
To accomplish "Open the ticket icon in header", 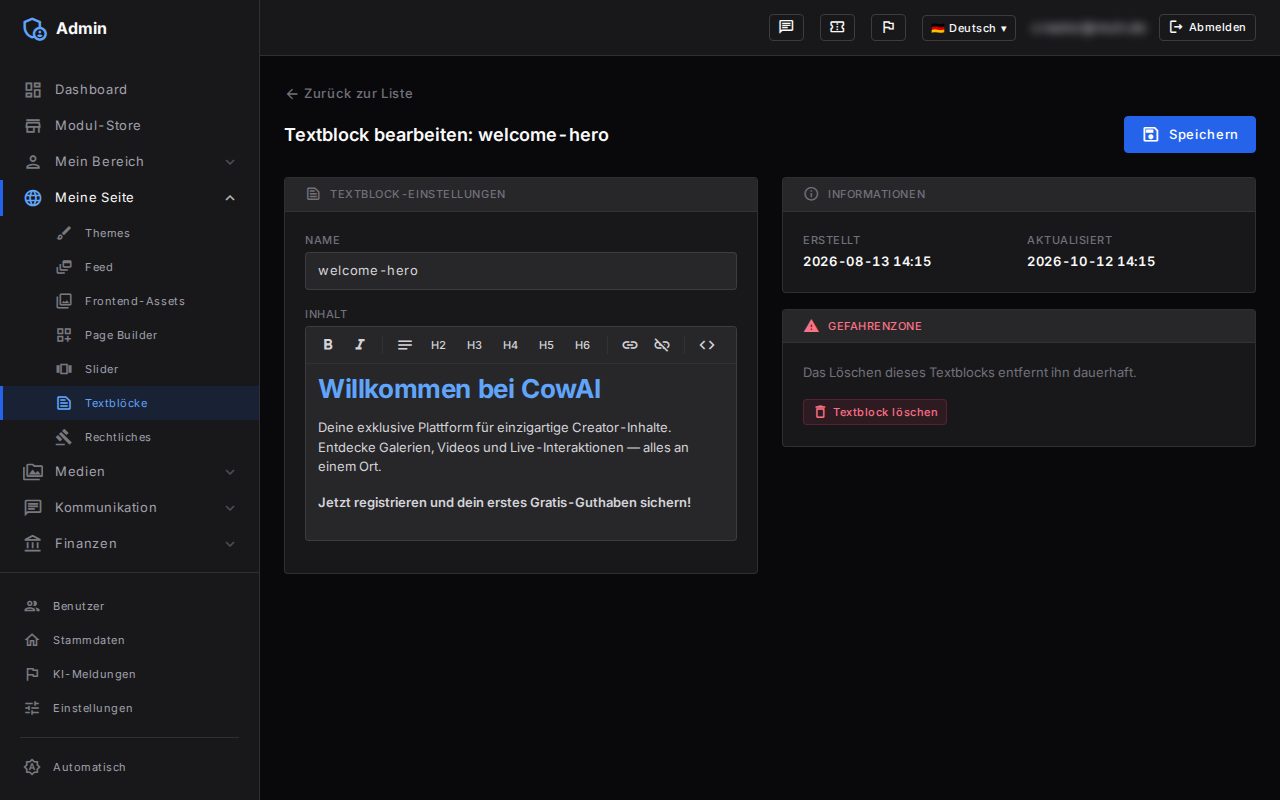I will pyautogui.click(x=837, y=28).
